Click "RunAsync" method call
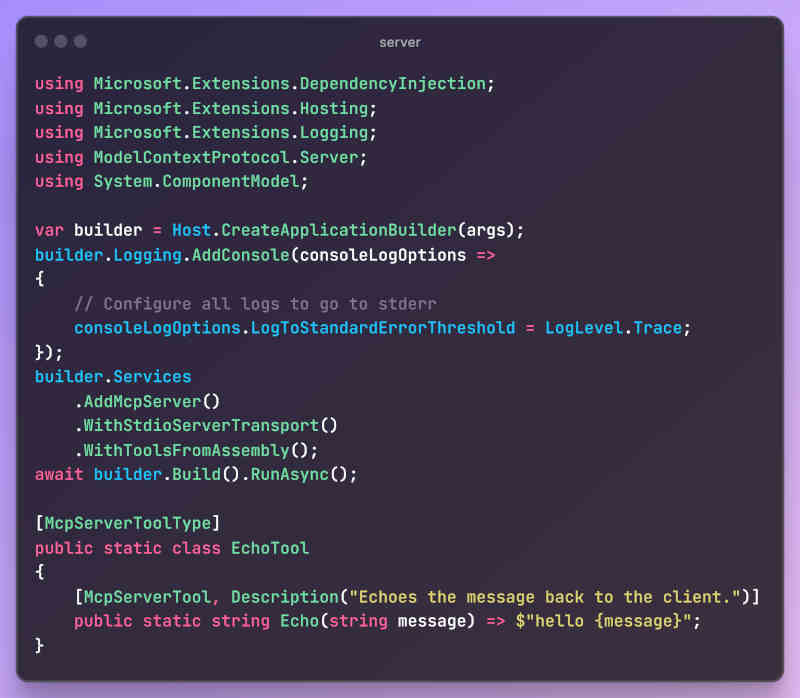Image resolution: width=800 pixels, height=698 pixels. pyautogui.click(x=289, y=475)
